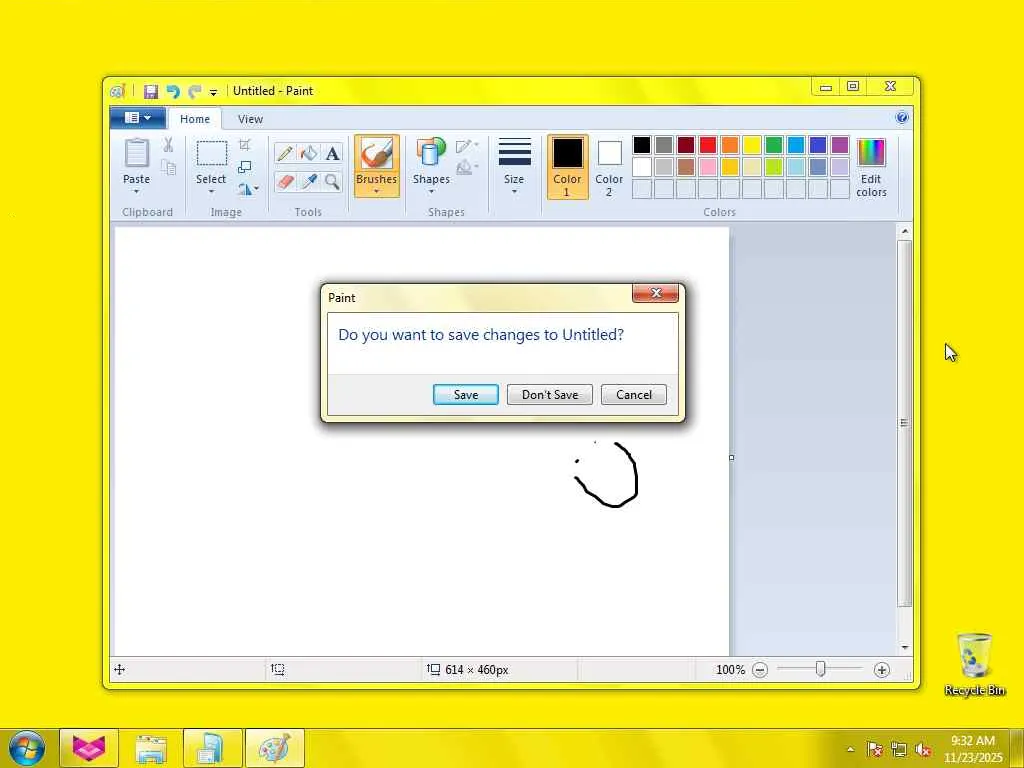This screenshot has height=768, width=1024.
Task: Switch to the View ribbon tab
Action: 250,119
